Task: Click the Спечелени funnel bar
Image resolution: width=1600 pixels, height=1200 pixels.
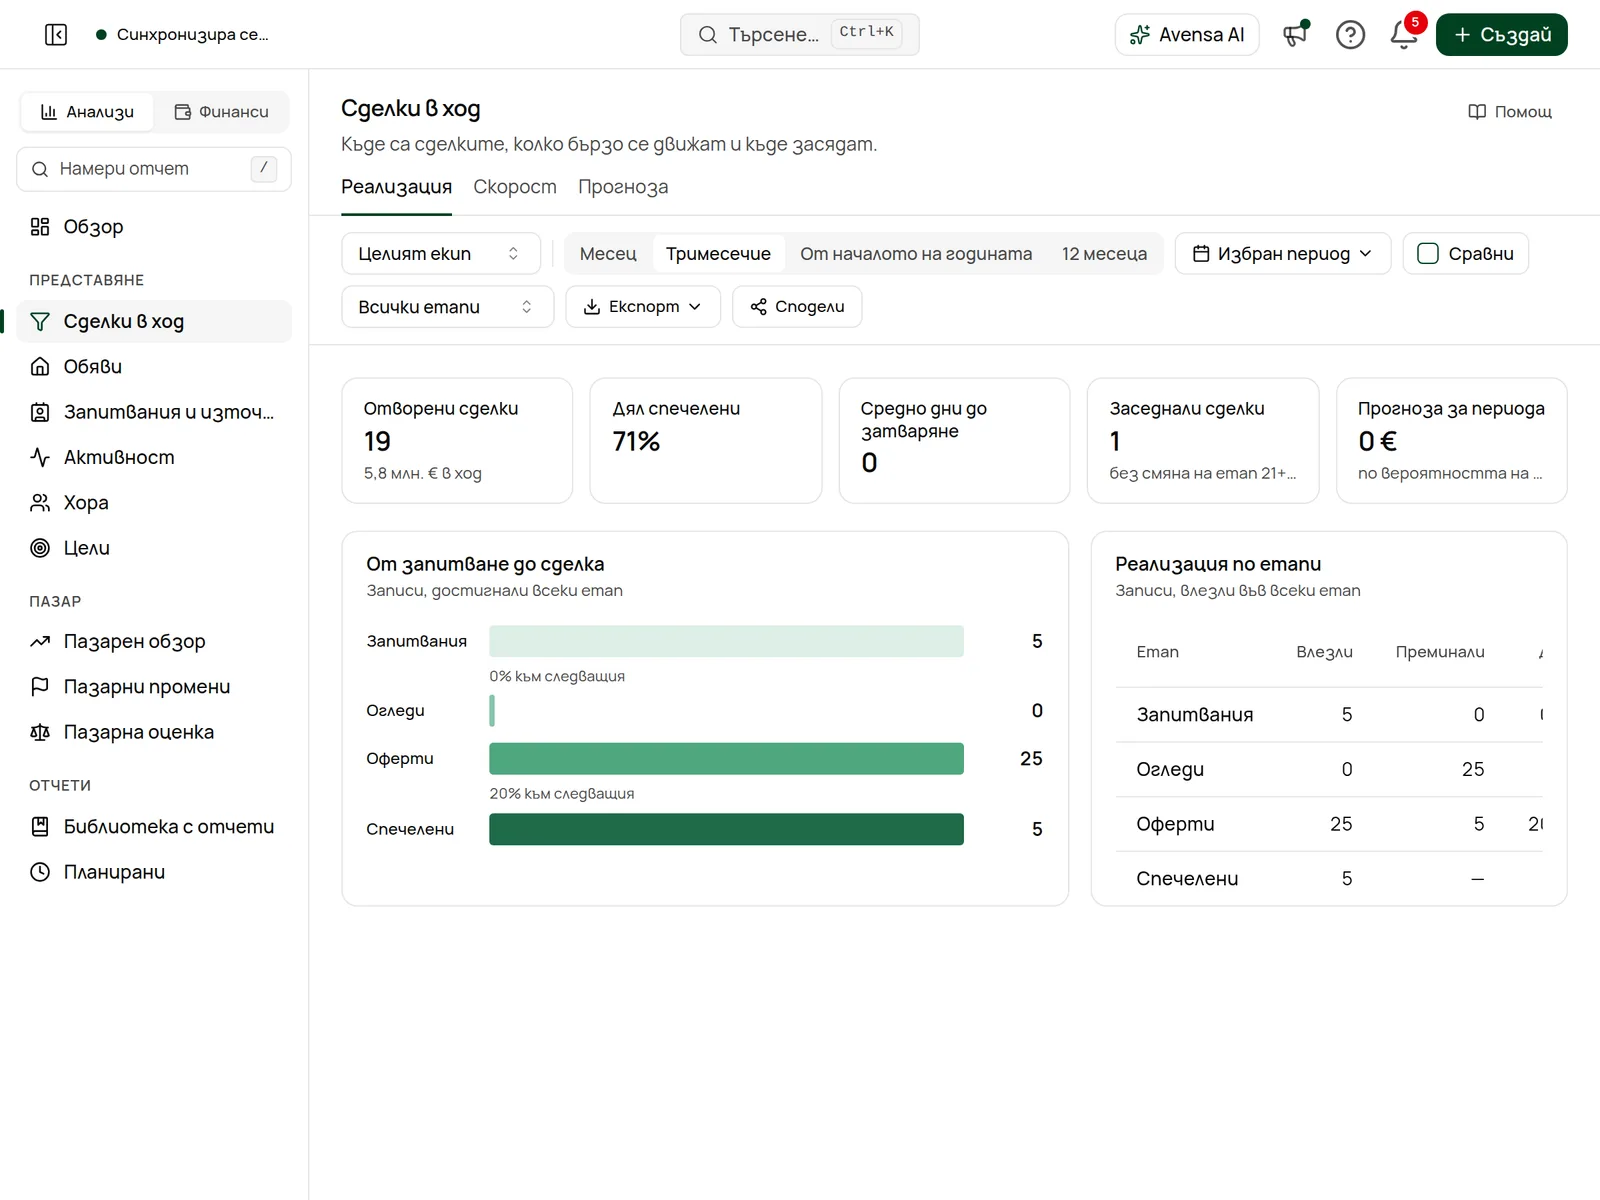Action: [726, 829]
